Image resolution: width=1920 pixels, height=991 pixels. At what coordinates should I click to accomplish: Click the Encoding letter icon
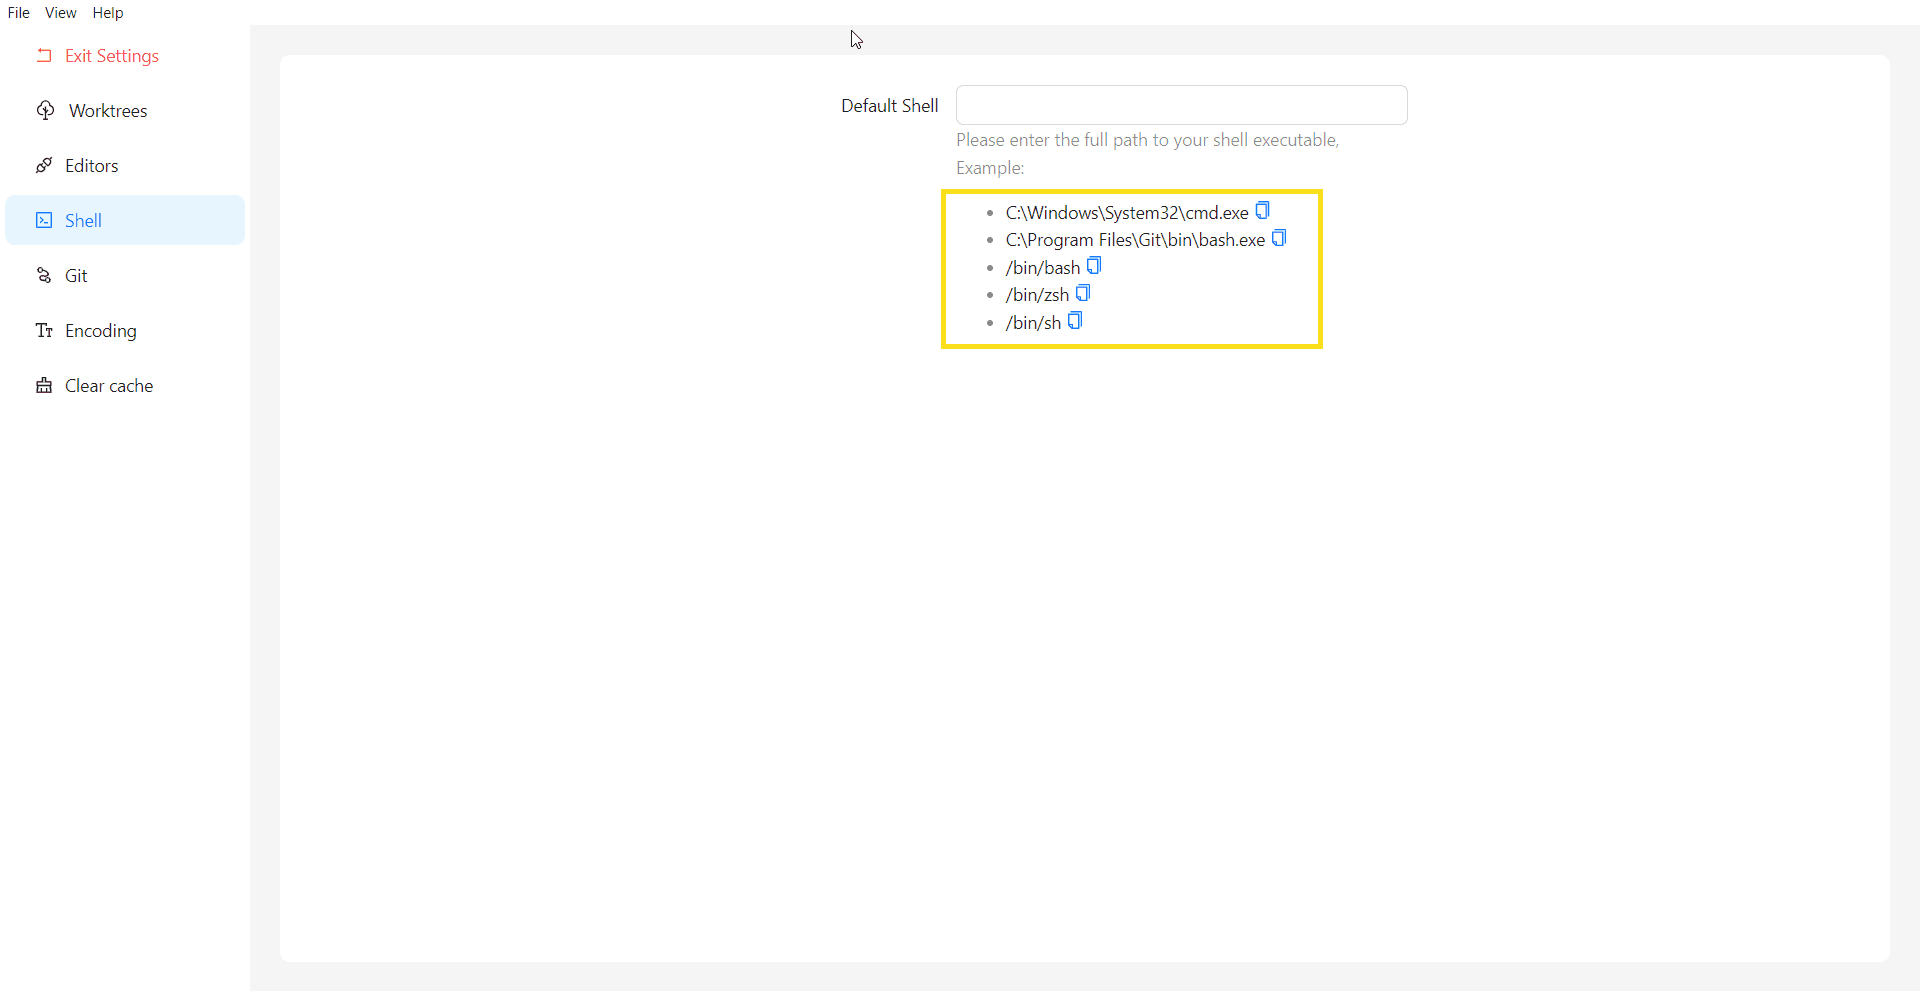(45, 330)
